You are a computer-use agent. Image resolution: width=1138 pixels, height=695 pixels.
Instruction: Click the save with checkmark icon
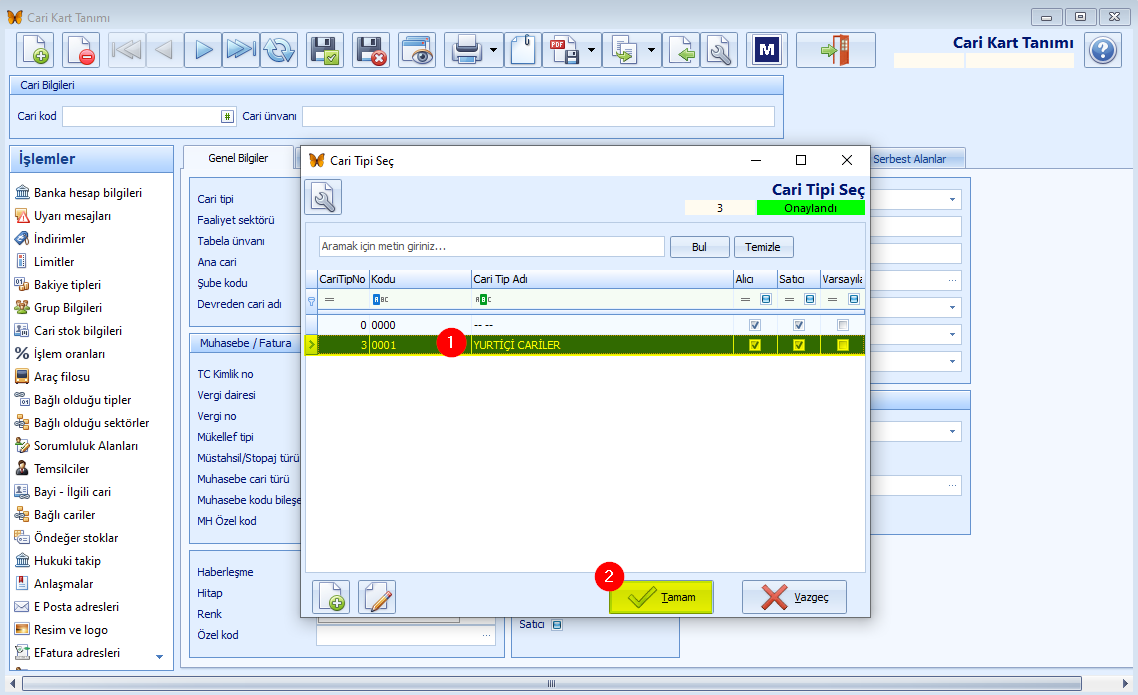(x=324, y=50)
